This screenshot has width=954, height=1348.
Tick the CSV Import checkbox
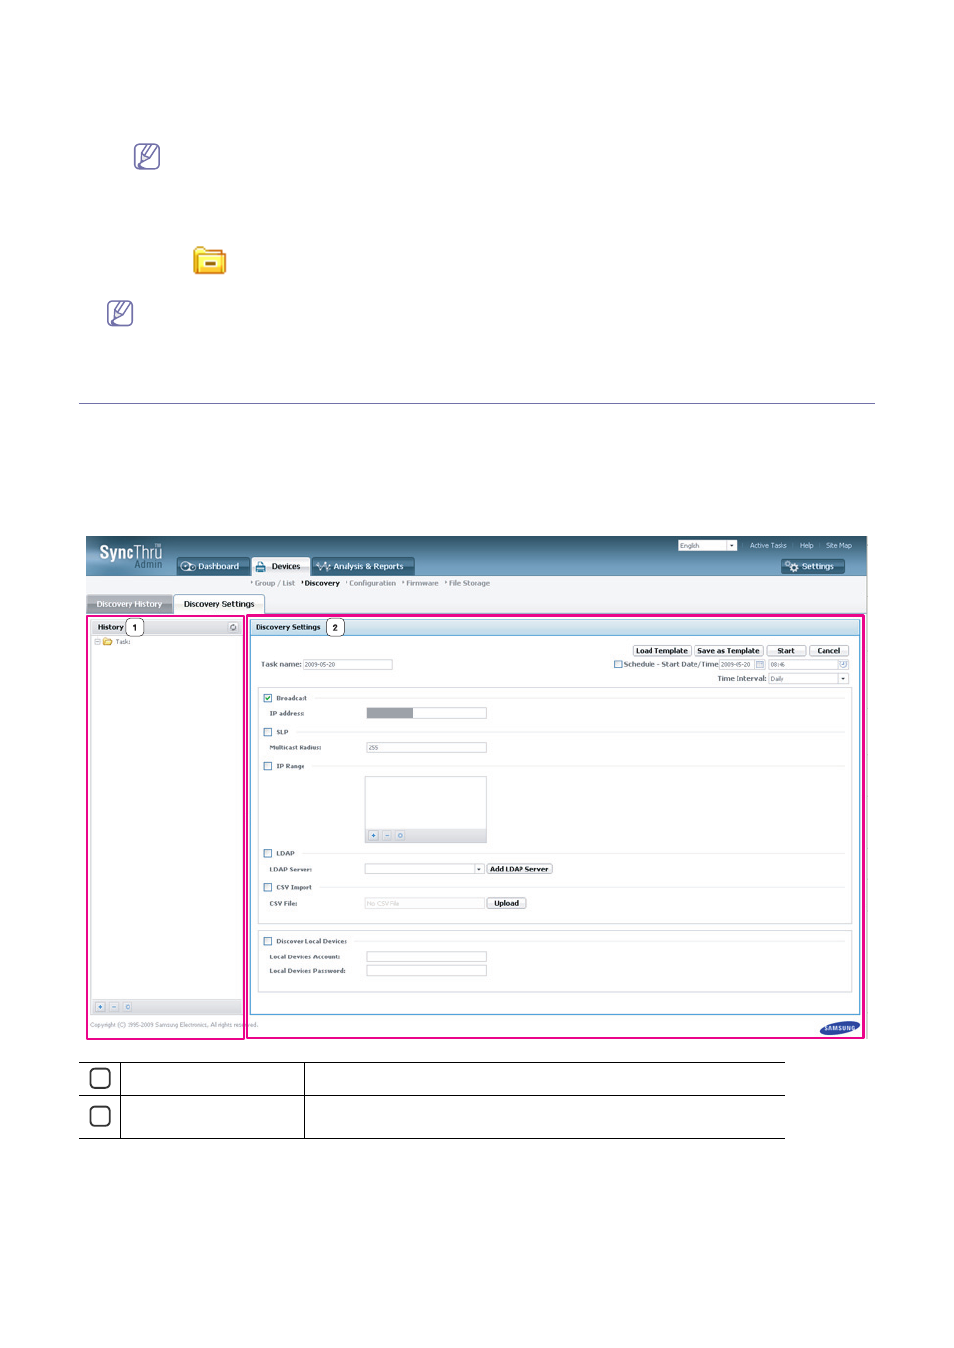(x=268, y=887)
